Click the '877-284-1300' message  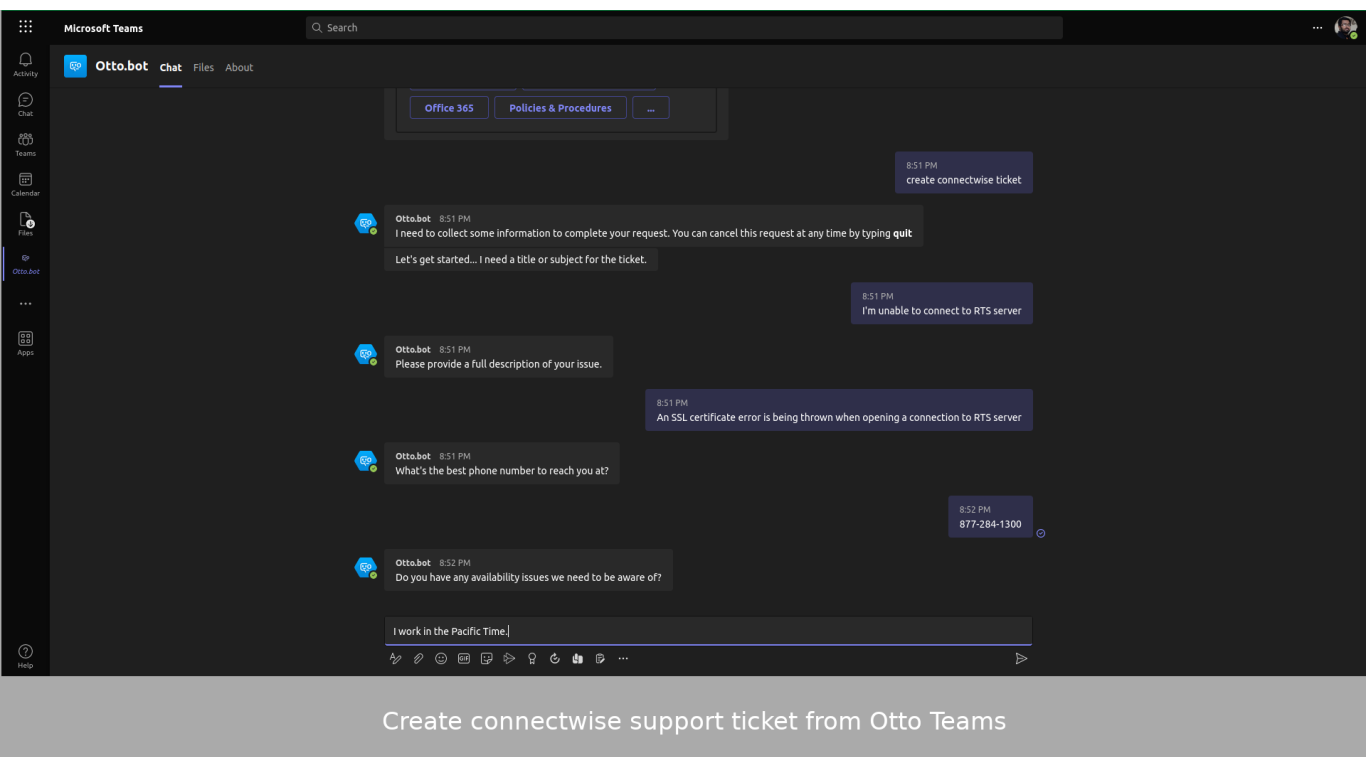point(990,517)
